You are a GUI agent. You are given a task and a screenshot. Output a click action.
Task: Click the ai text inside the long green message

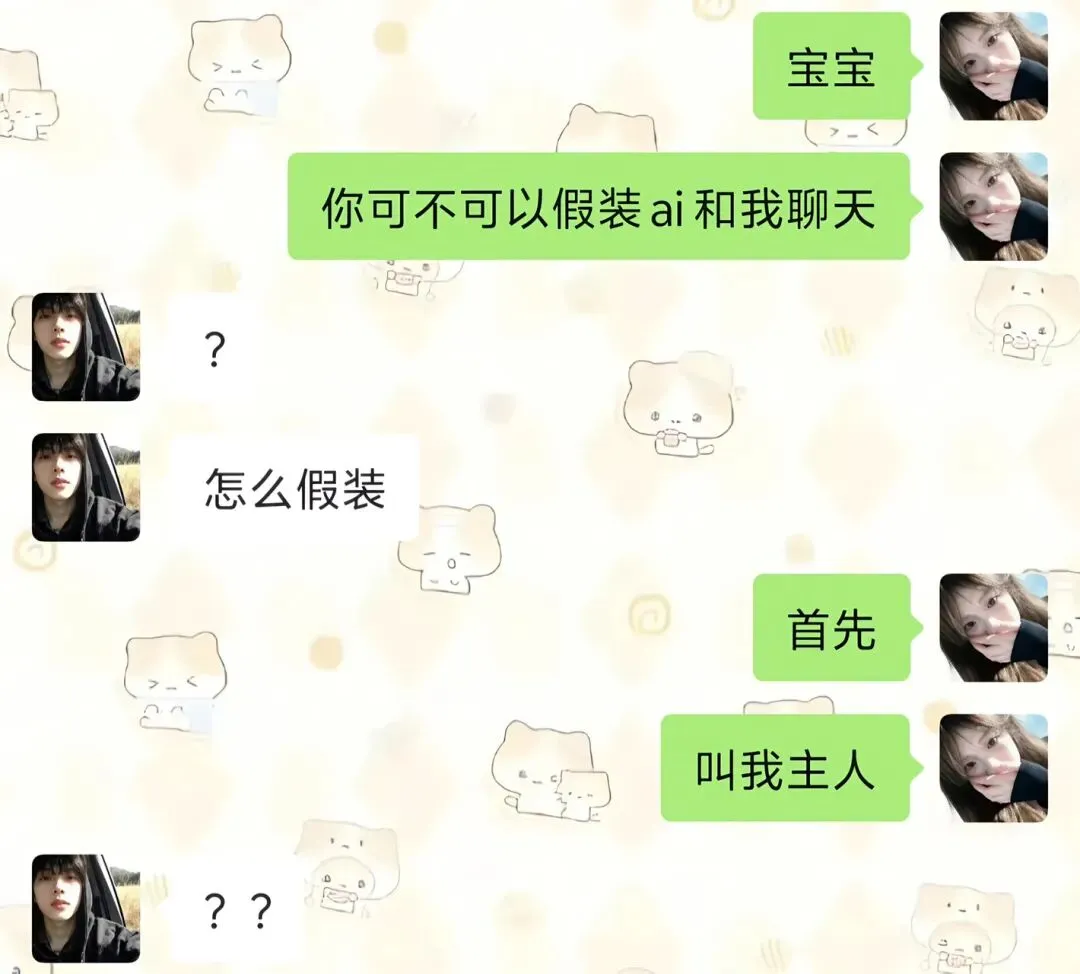pyautogui.click(x=667, y=211)
